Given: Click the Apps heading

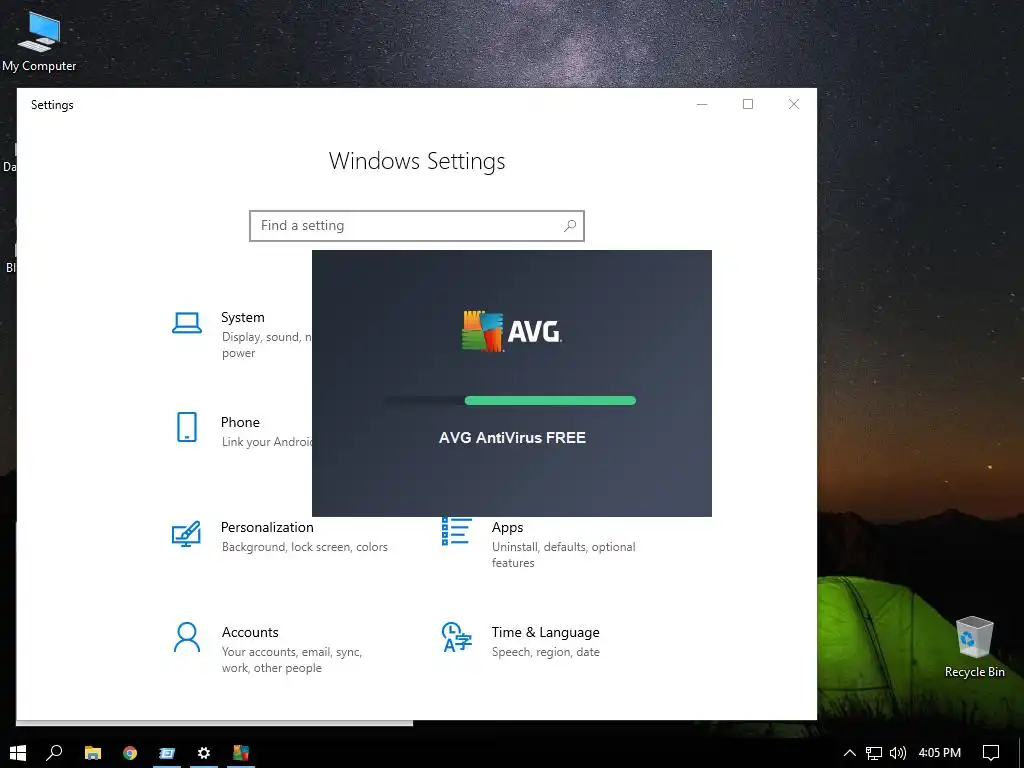Looking at the screenshot, I should (x=507, y=527).
